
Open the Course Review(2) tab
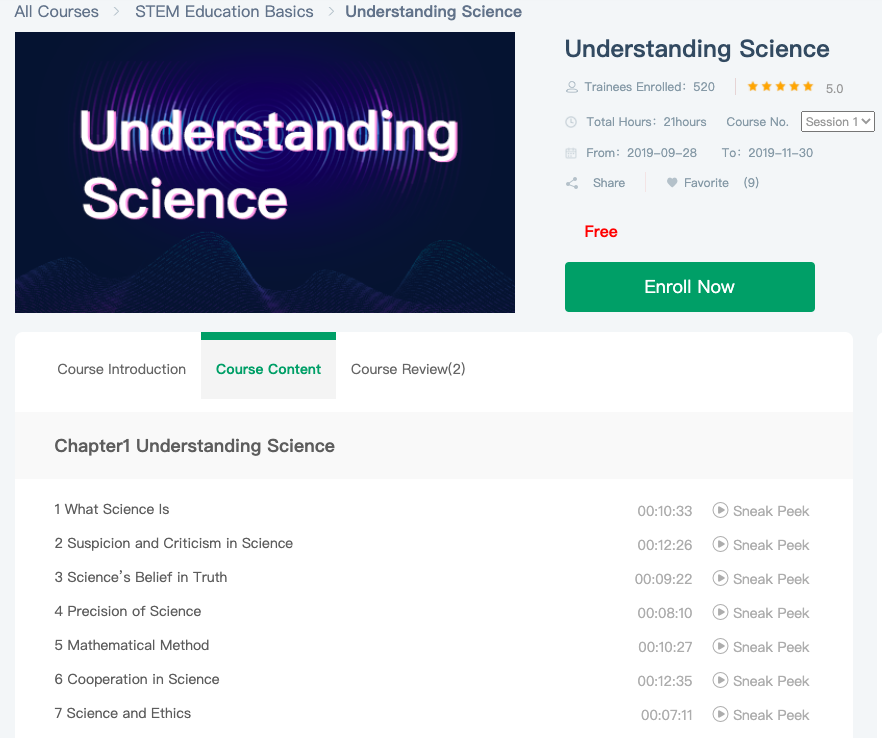pos(408,369)
